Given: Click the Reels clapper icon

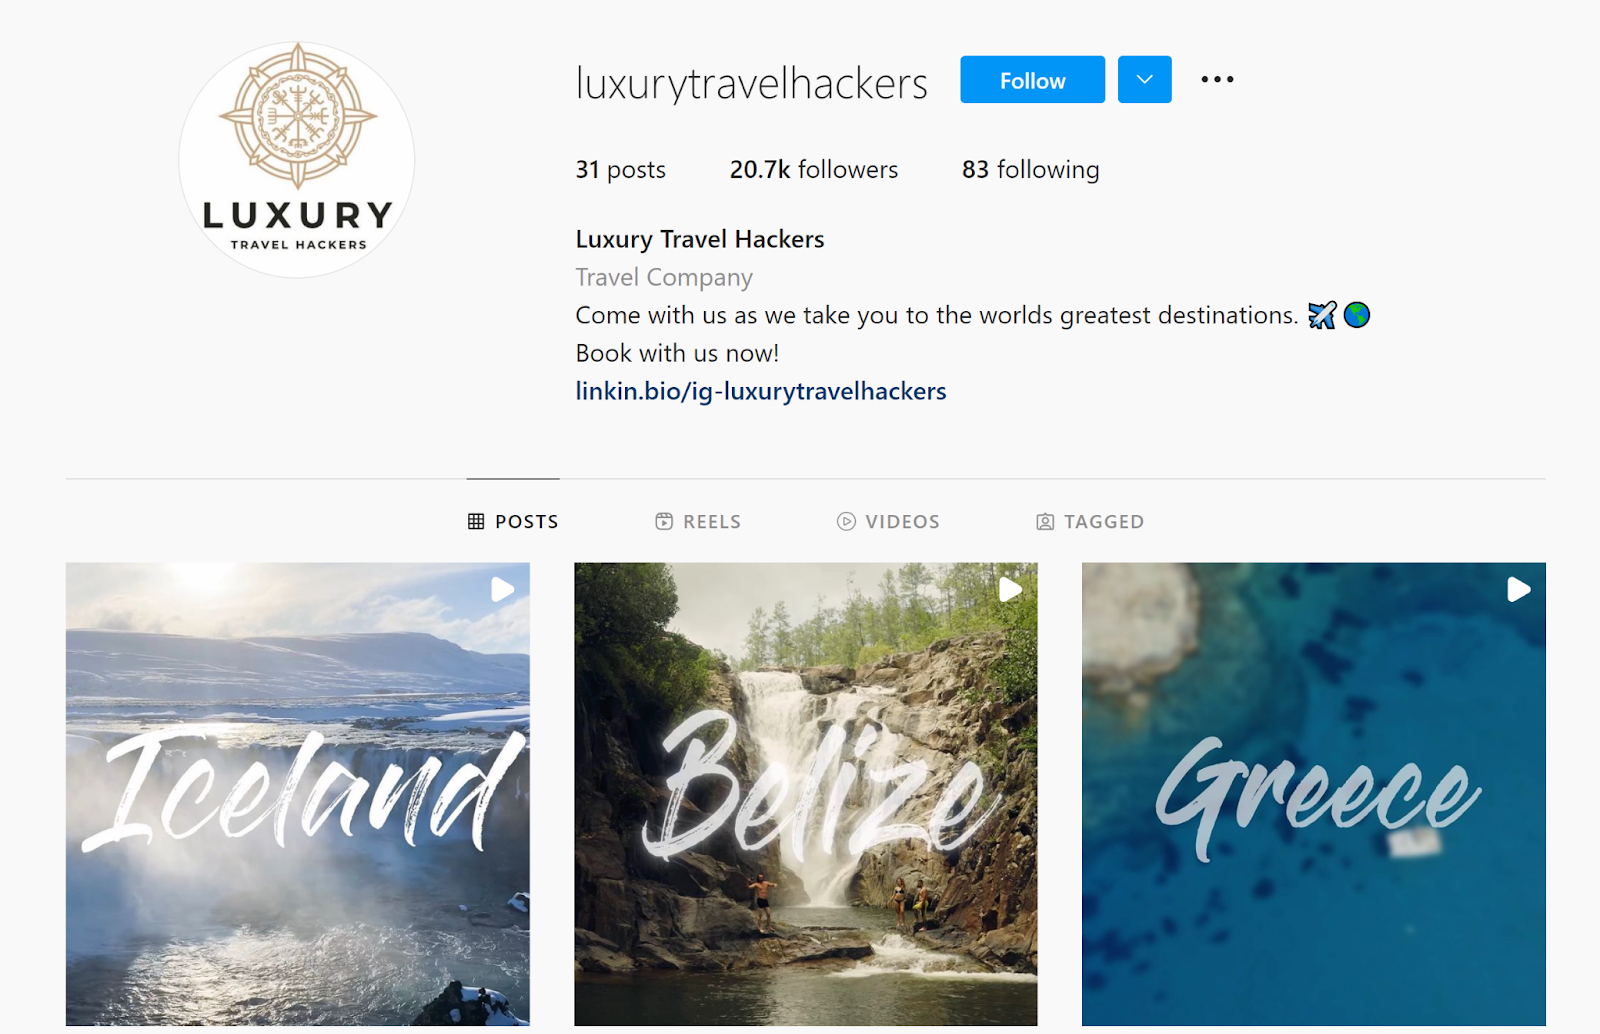Looking at the screenshot, I should click(x=664, y=521).
